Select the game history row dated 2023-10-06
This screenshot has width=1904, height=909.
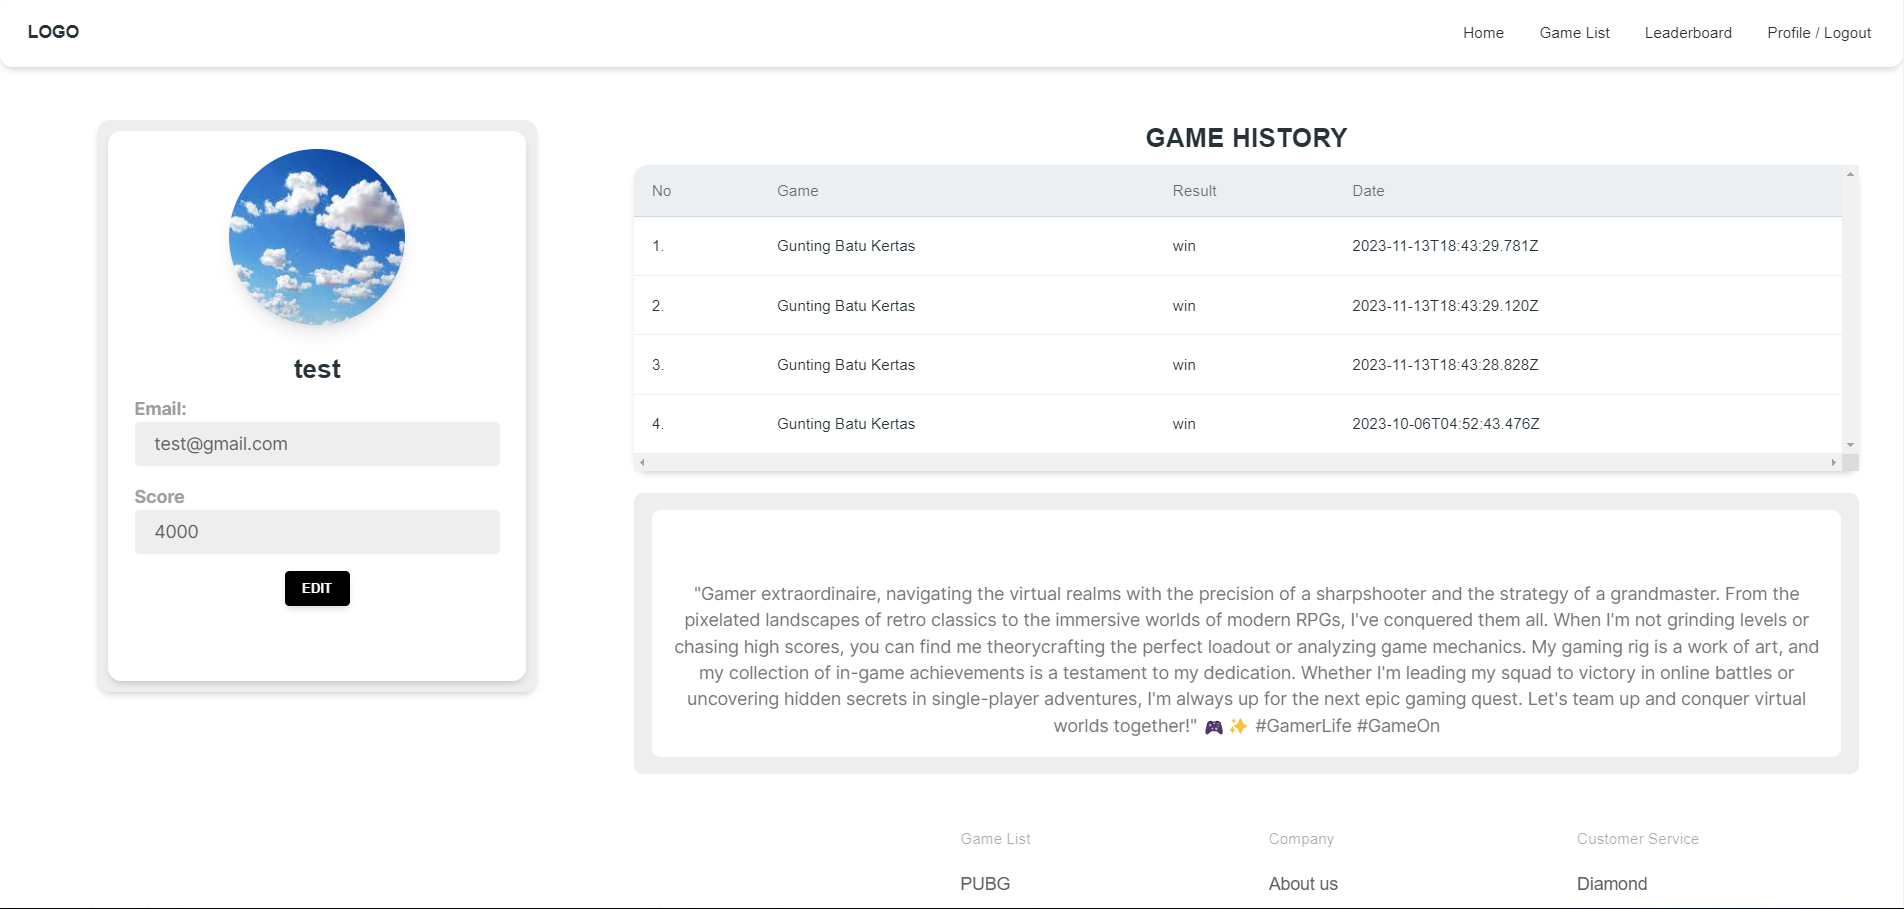point(1445,424)
